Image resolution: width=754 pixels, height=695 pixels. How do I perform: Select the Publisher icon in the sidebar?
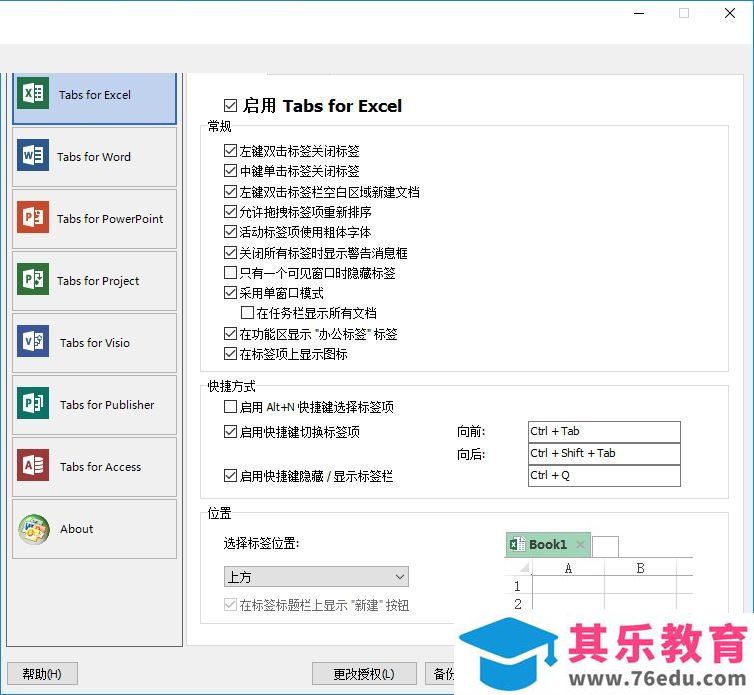point(33,404)
